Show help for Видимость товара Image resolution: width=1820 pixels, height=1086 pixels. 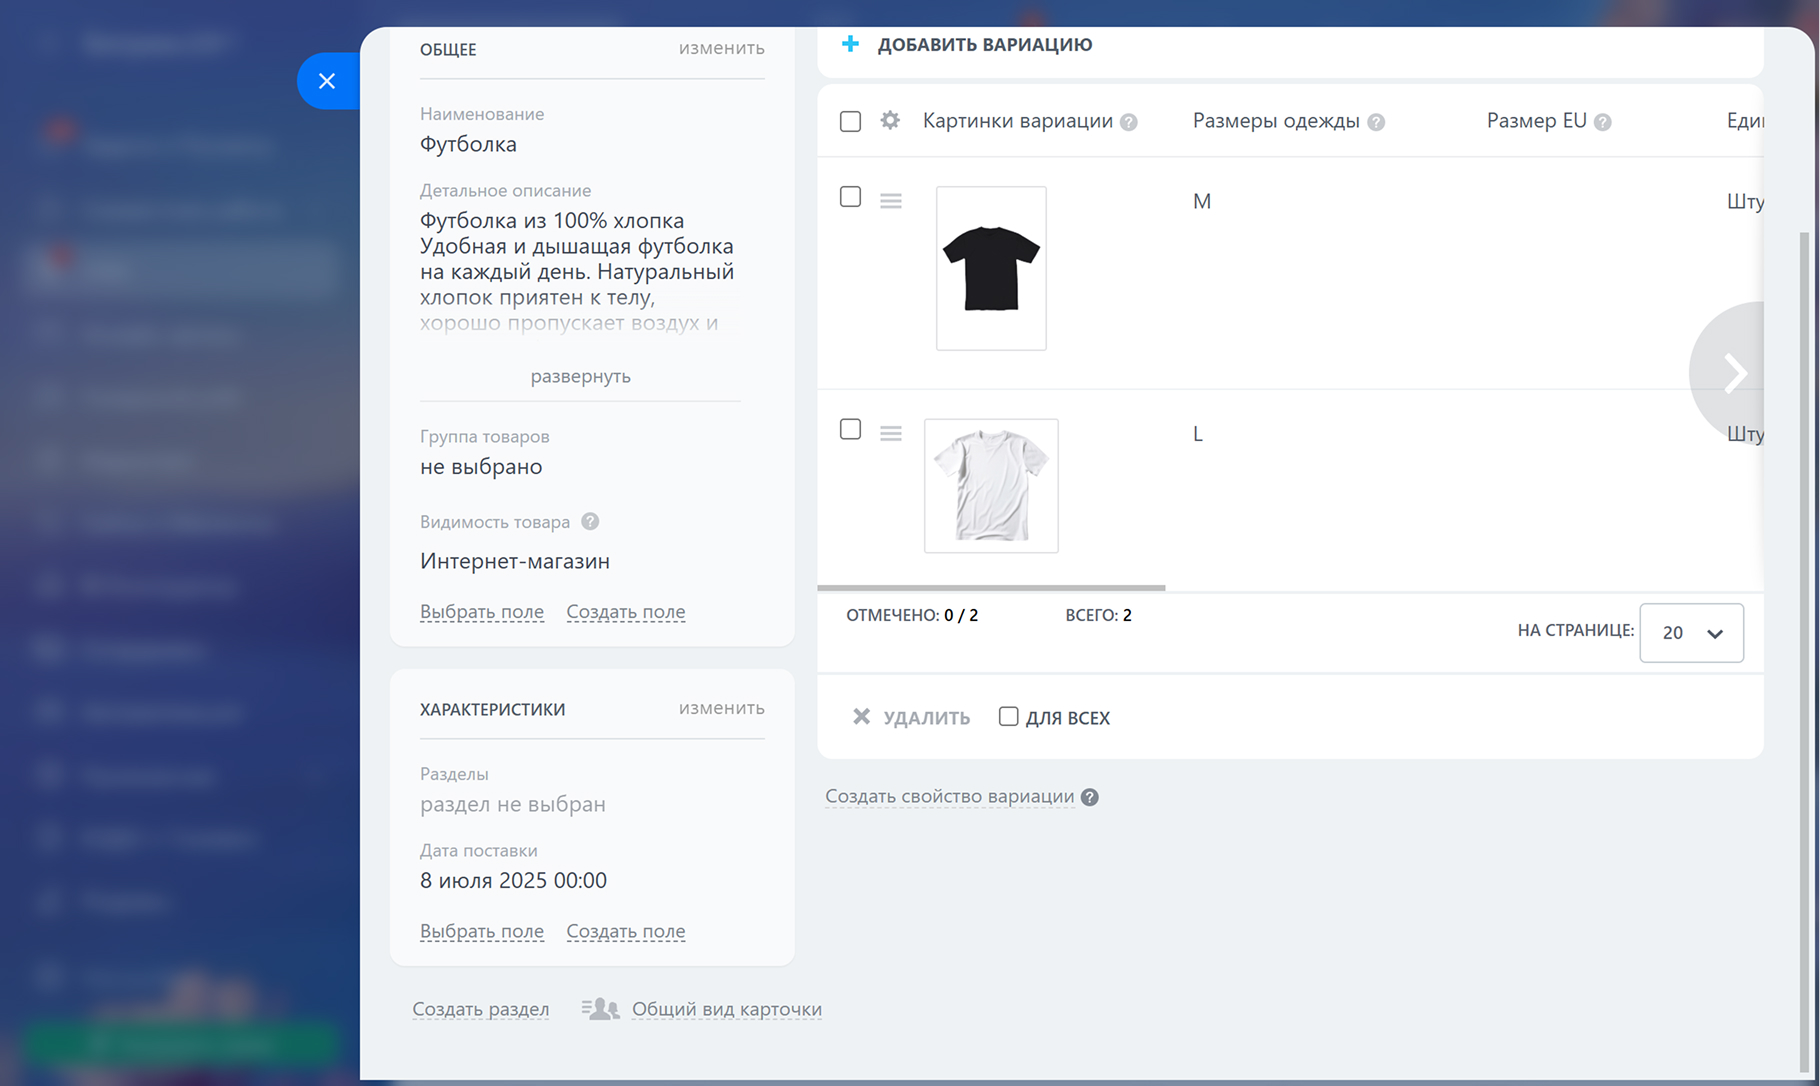click(x=590, y=521)
